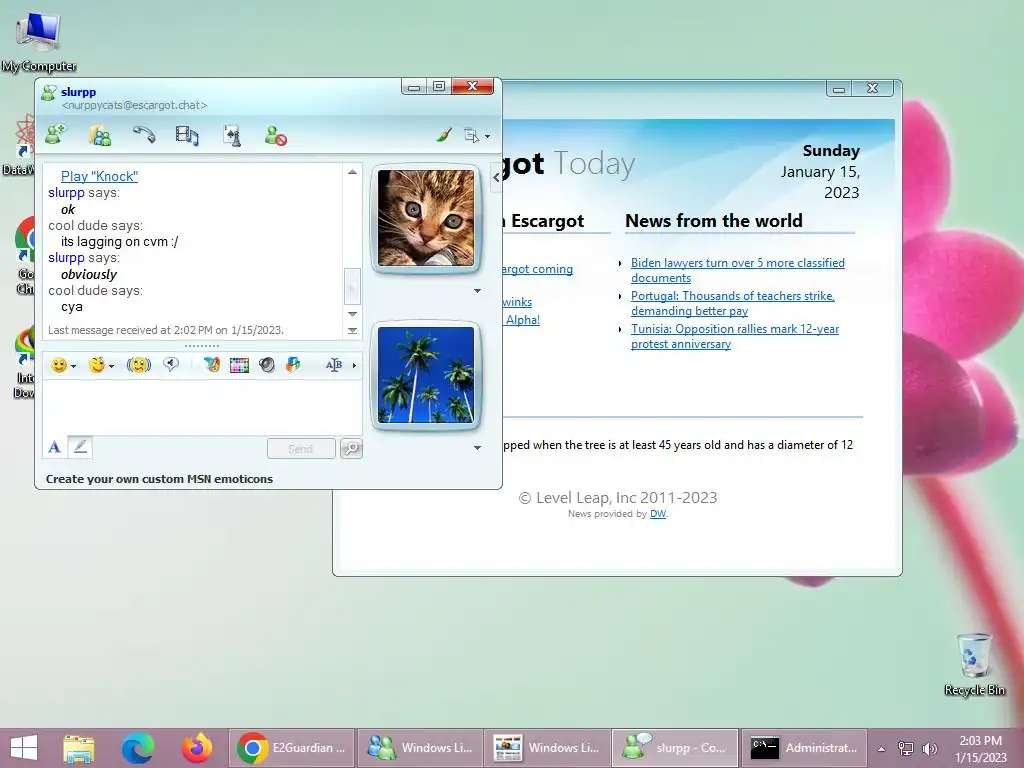
Task: Open the video and music sharing icon
Action: point(187,135)
